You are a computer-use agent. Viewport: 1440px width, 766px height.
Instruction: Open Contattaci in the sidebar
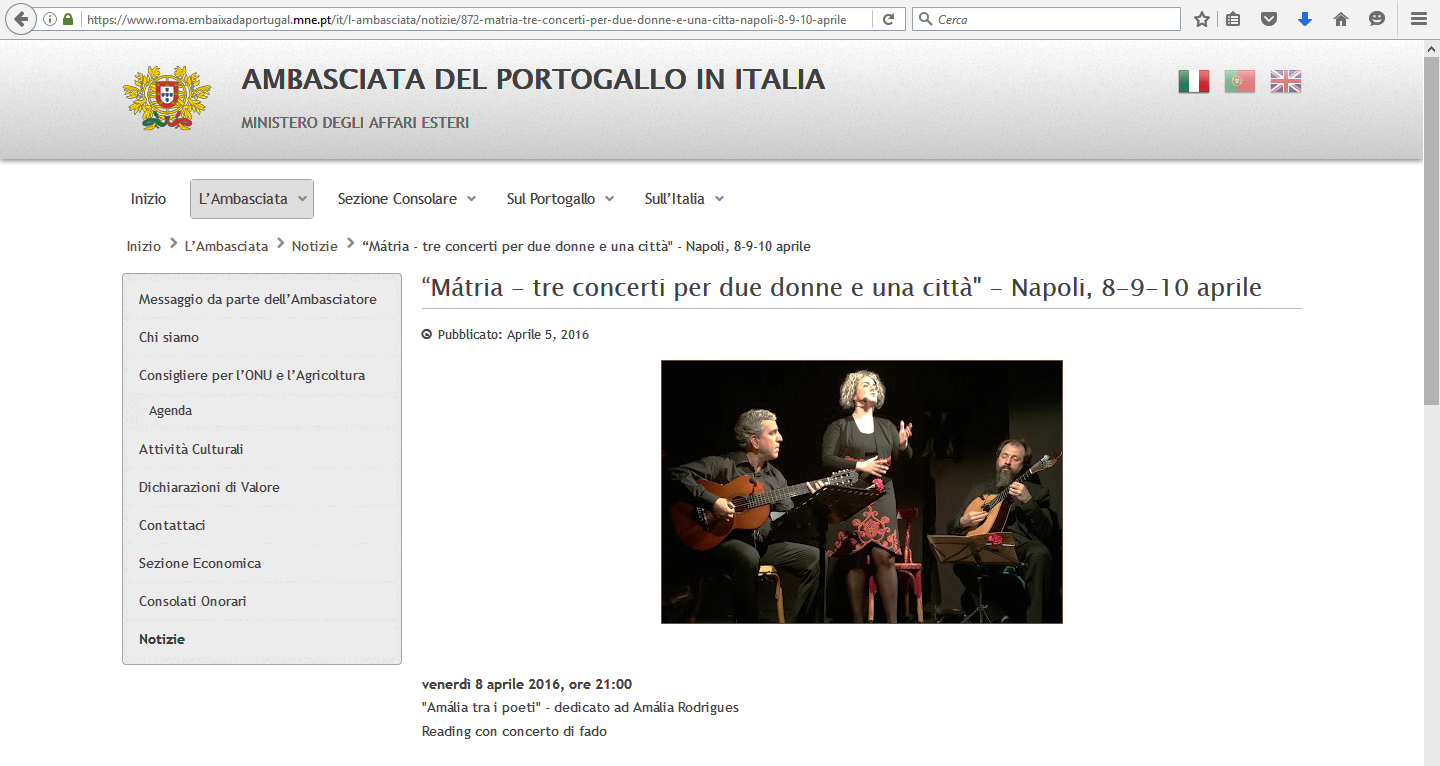[172, 525]
